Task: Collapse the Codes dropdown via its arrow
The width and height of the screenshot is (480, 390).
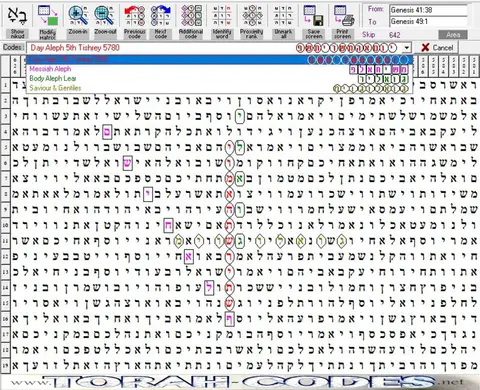Action: (406, 48)
